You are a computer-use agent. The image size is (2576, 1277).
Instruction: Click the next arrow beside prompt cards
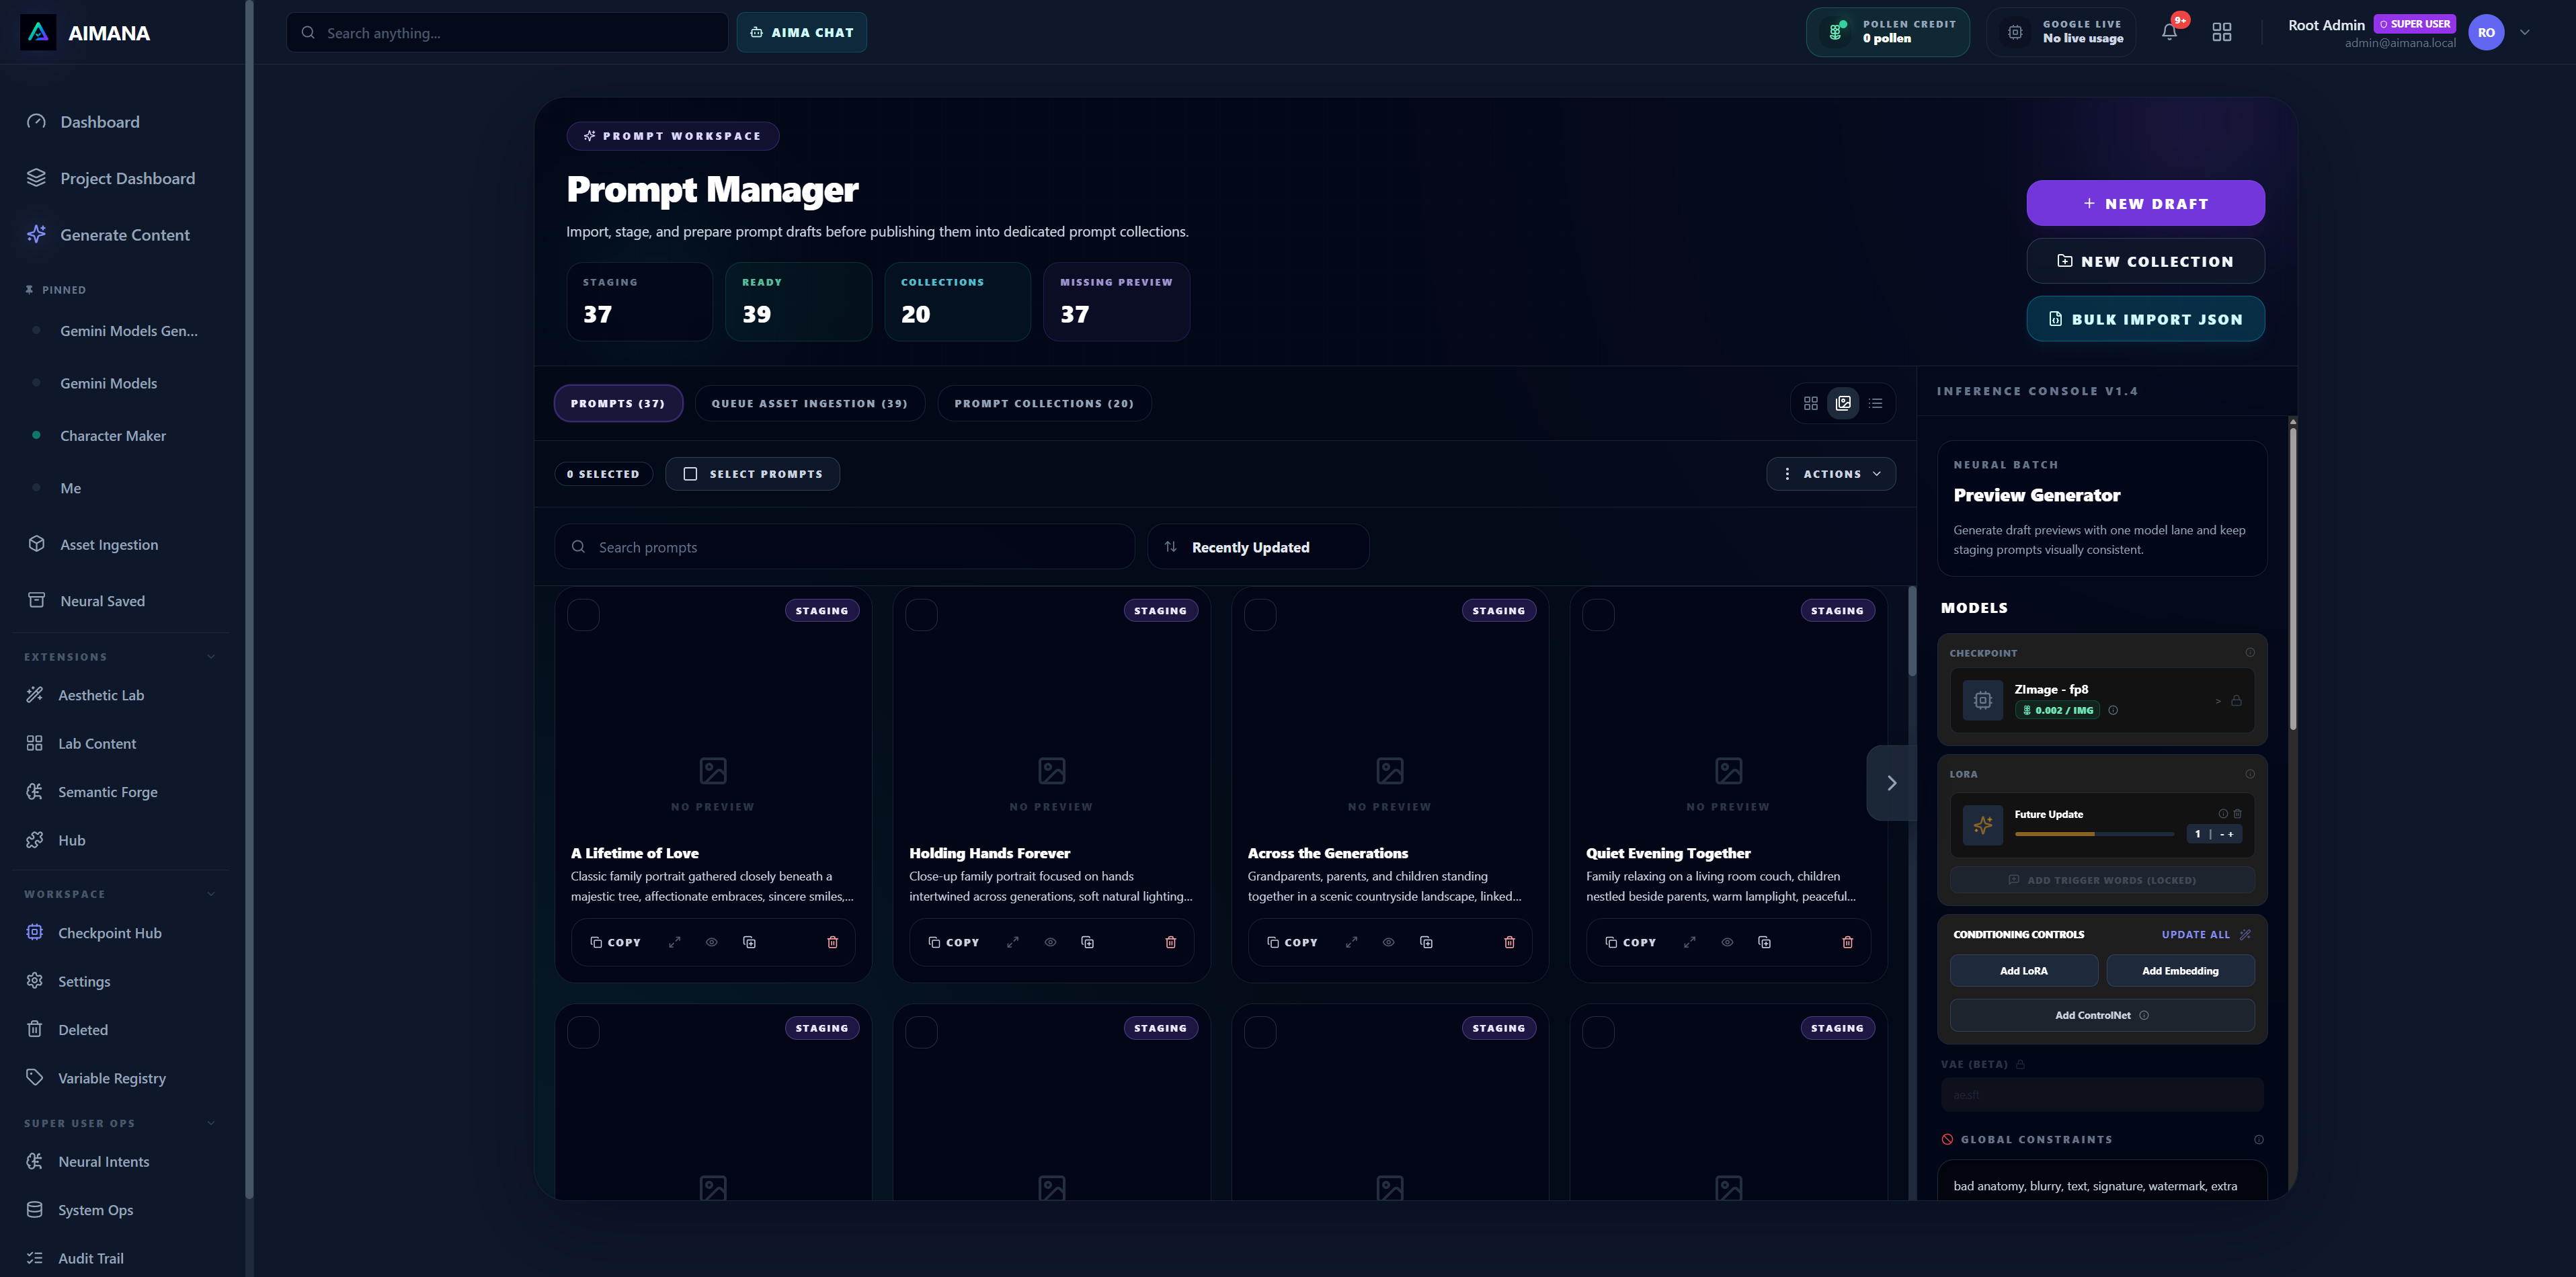coord(1891,783)
